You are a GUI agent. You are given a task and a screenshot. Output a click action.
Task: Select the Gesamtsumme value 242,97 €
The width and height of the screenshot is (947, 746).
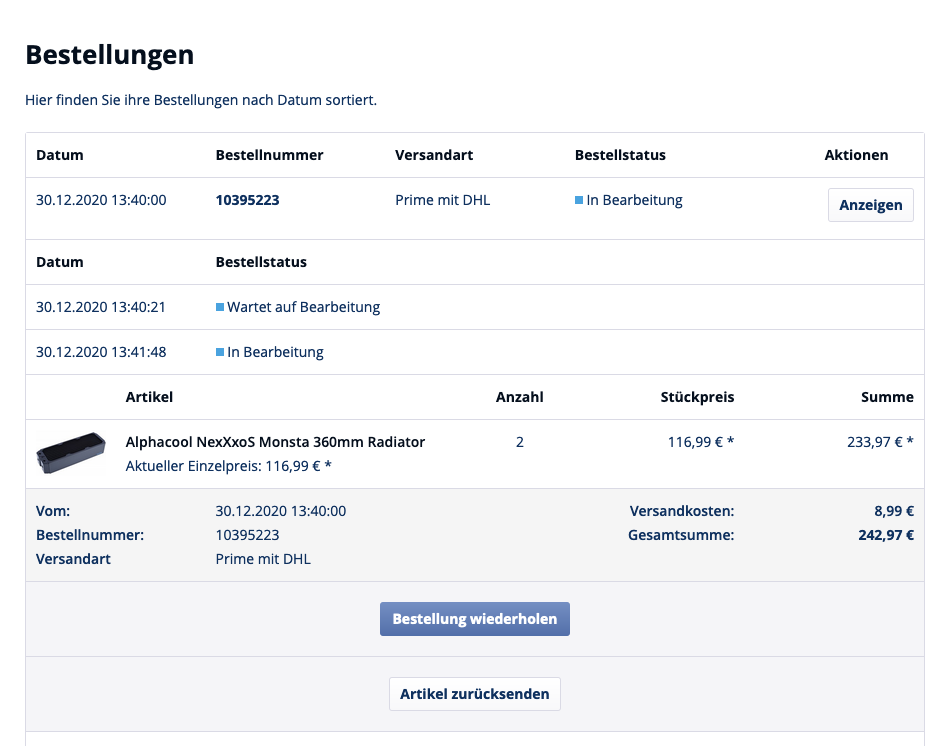click(x=886, y=535)
